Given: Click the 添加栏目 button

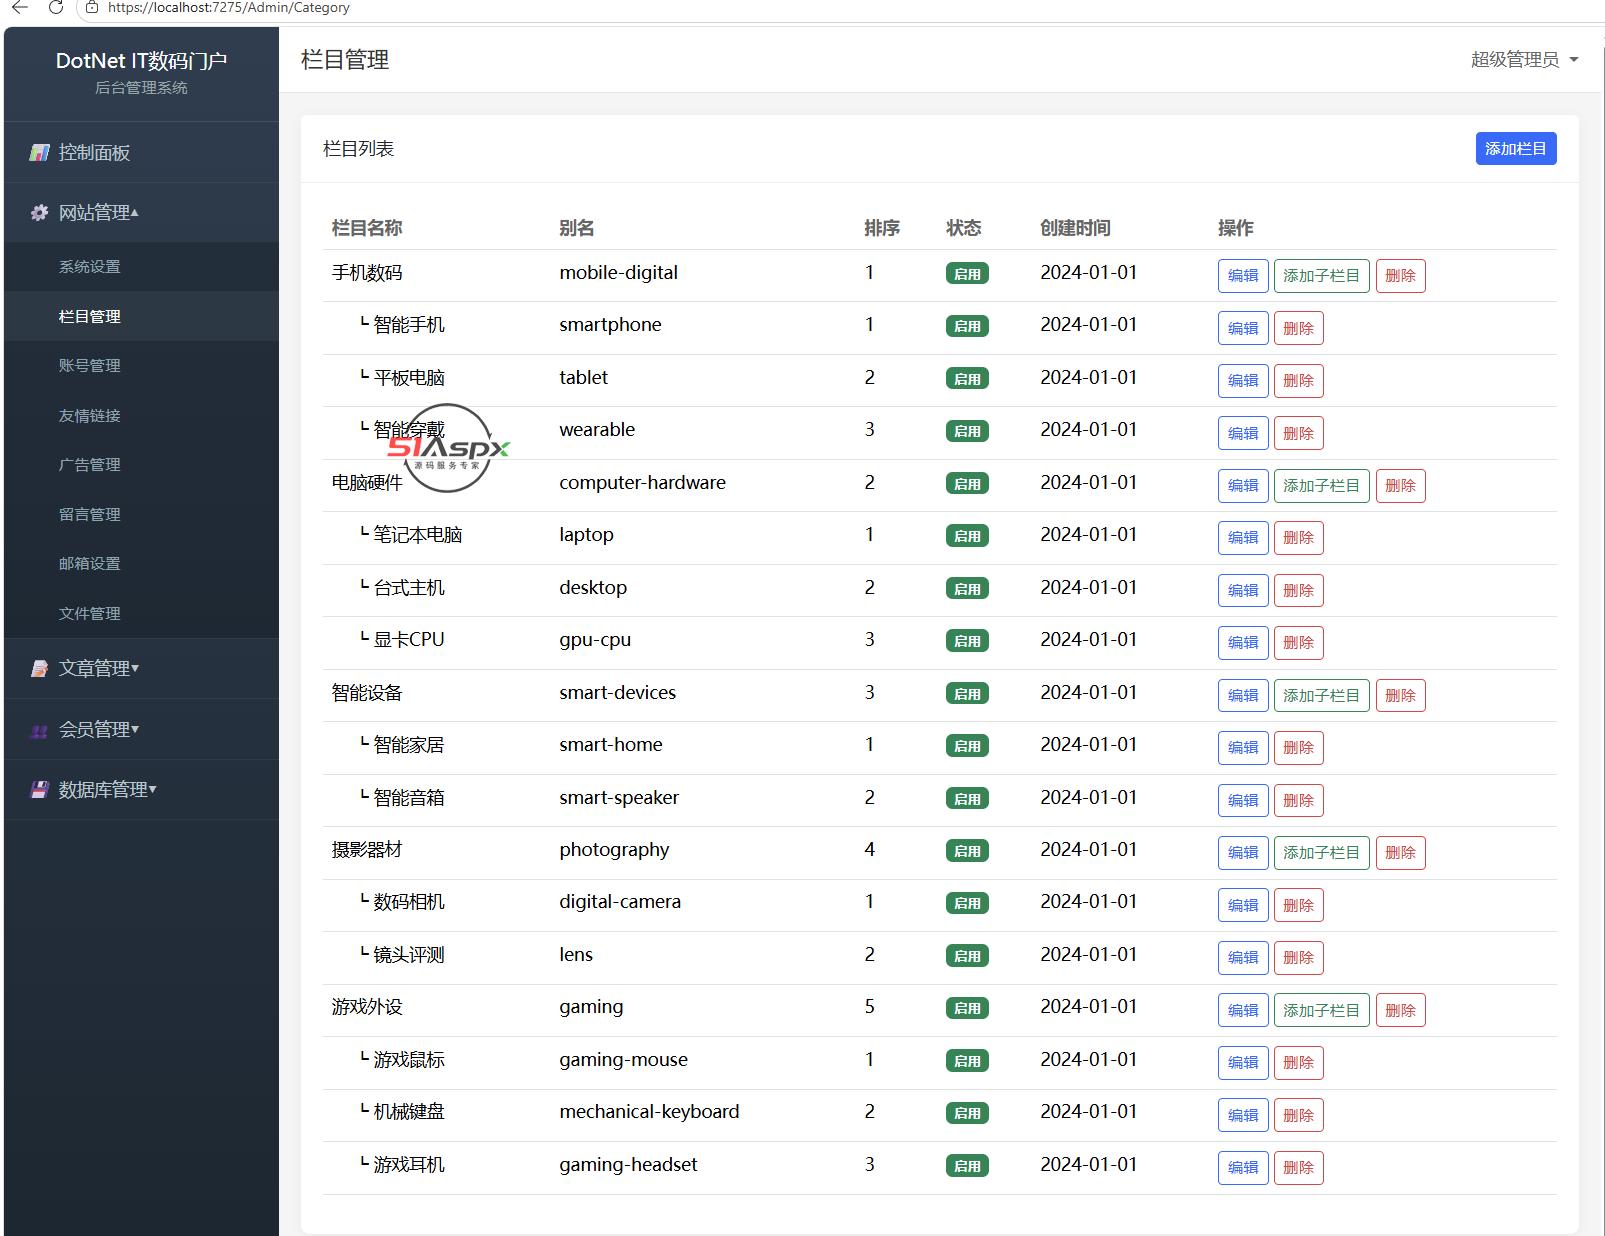Looking at the screenshot, I should [1515, 149].
